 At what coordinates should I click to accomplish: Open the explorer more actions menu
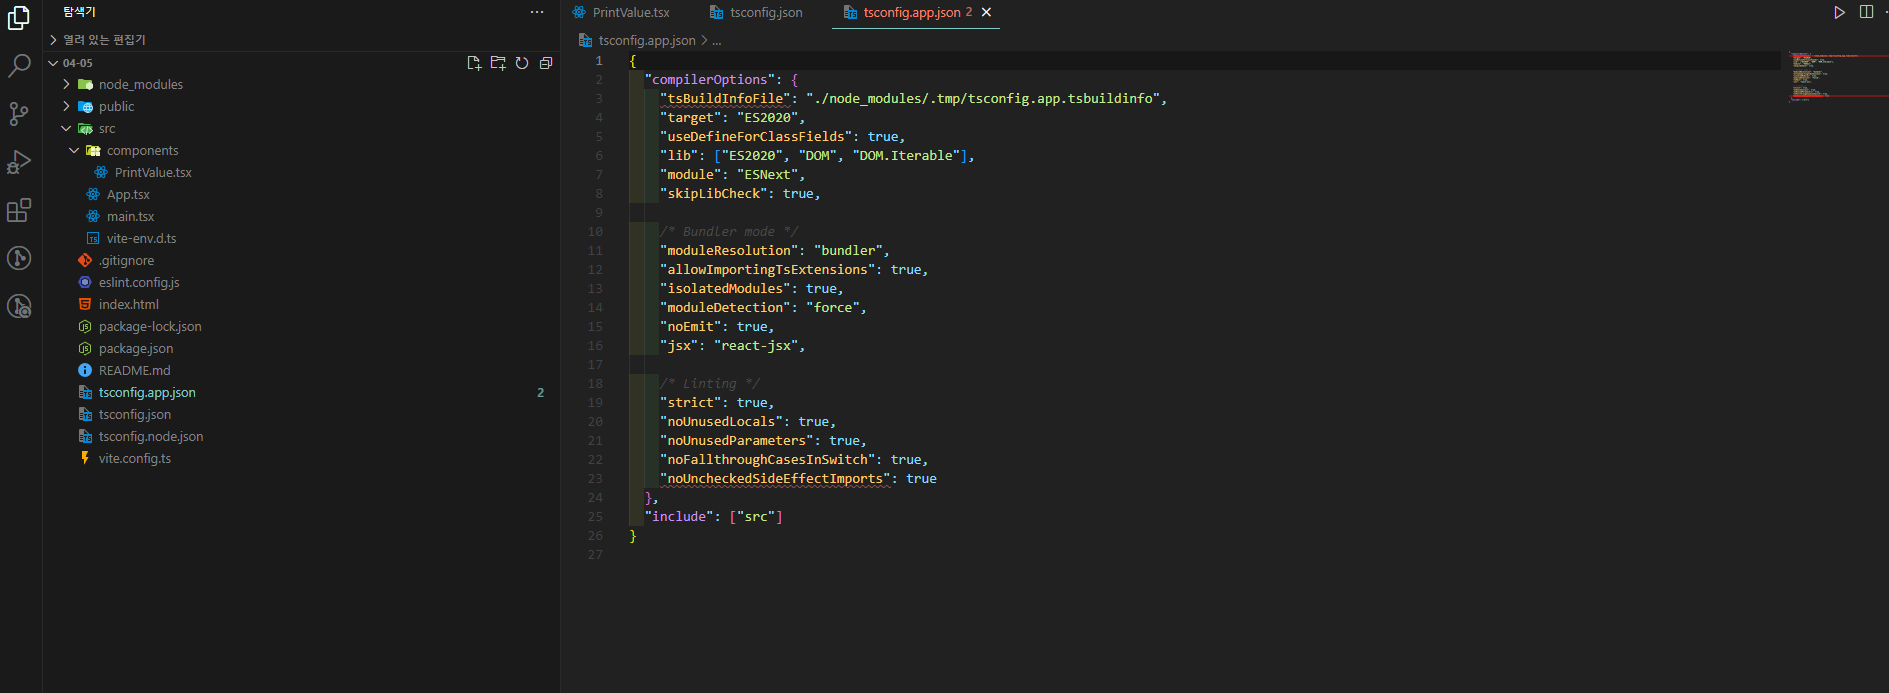coord(537,12)
